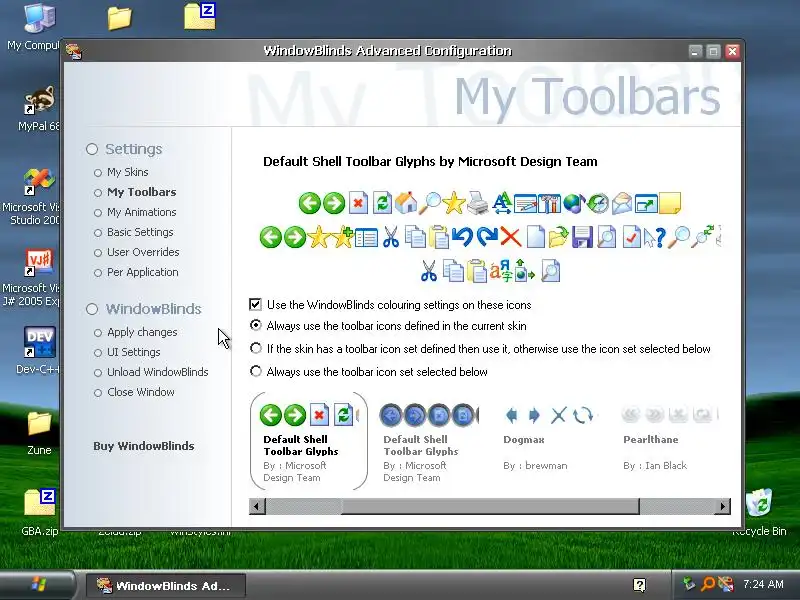This screenshot has width=800, height=600.
Task: Click the Apply changes link
Action: pos(142,332)
